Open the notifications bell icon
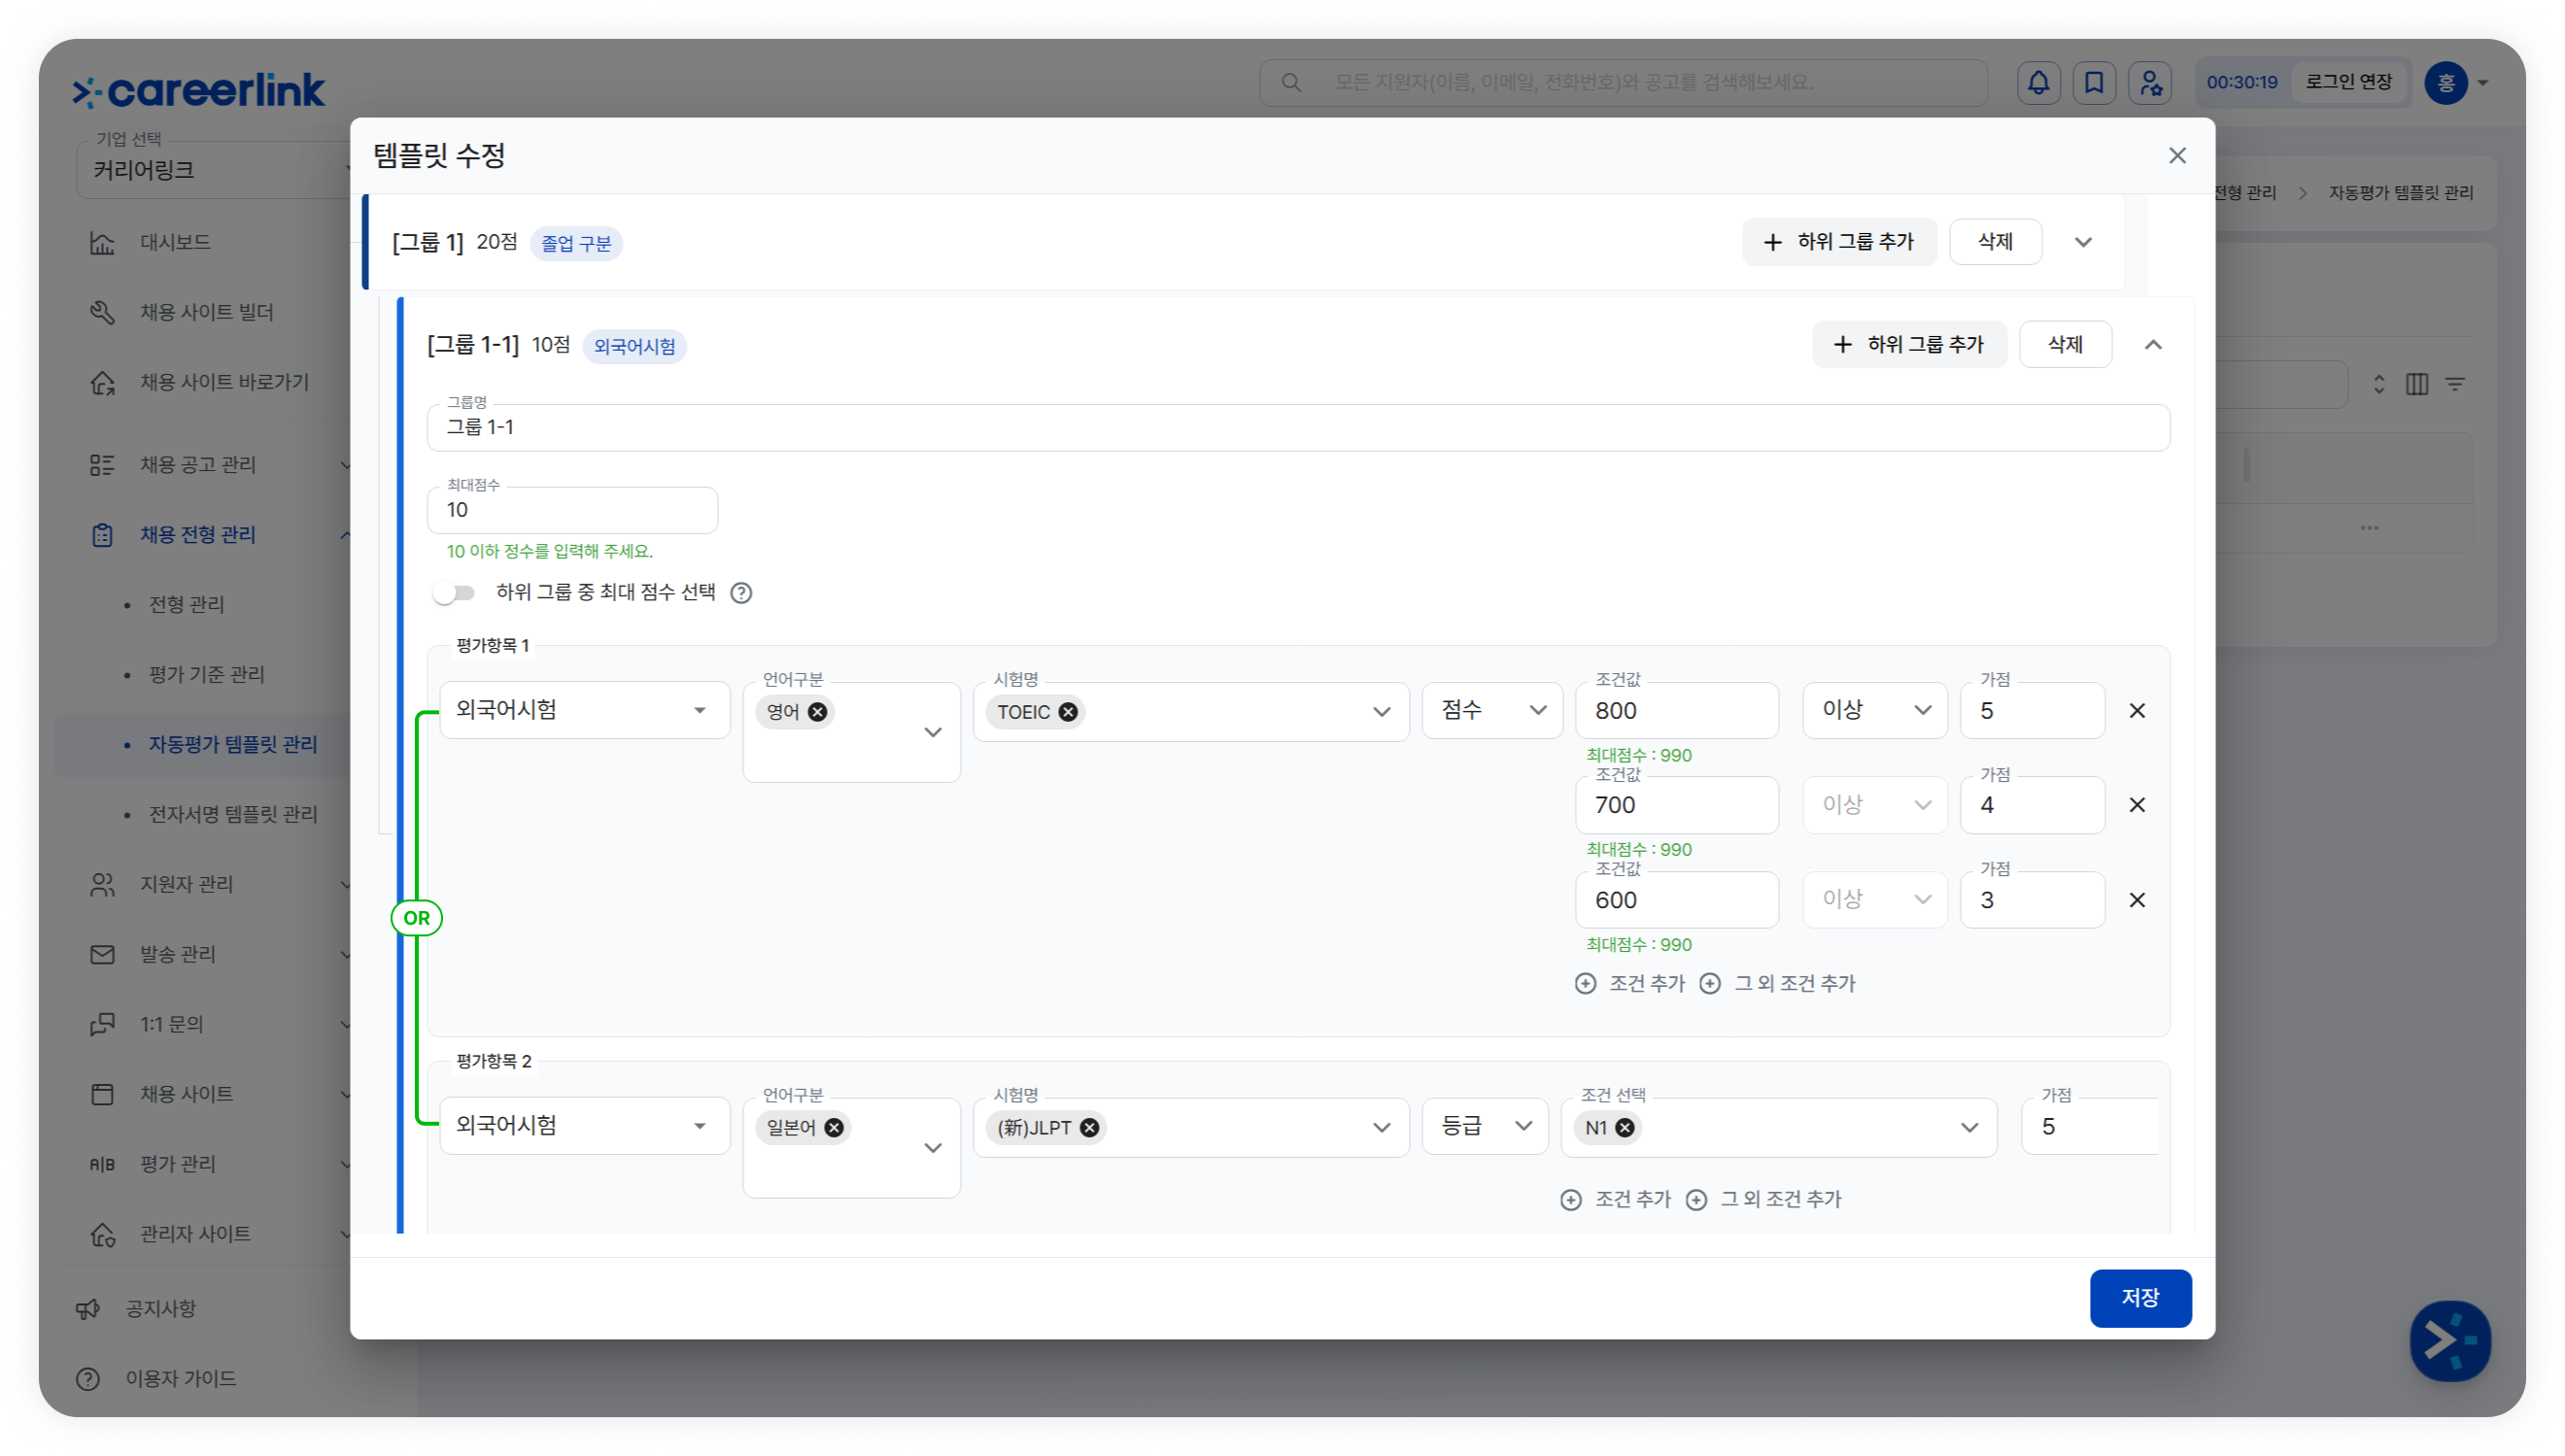This screenshot has width=2565, height=1456. [x=2038, y=82]
